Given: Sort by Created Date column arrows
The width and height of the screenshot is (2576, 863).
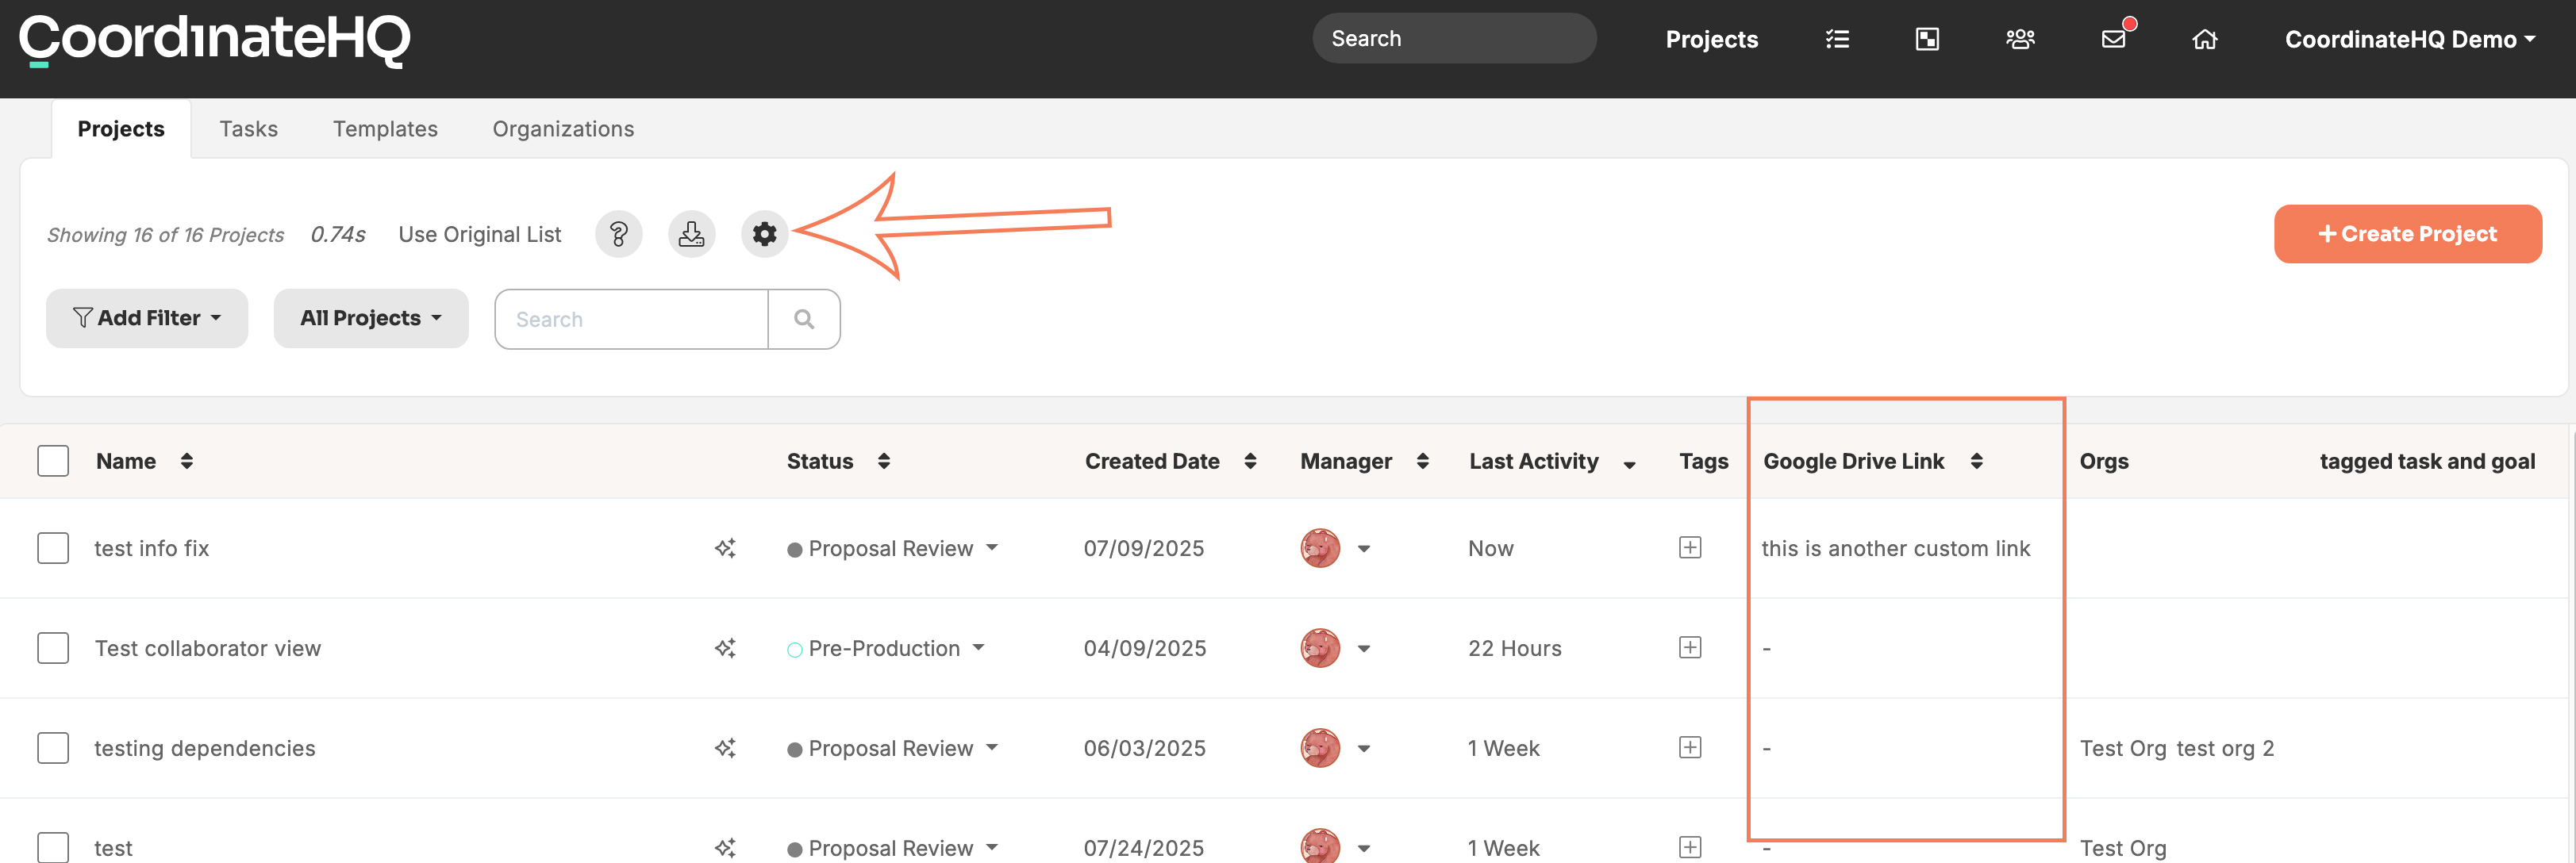Looking at the screenshot, I should point(1250,461).
